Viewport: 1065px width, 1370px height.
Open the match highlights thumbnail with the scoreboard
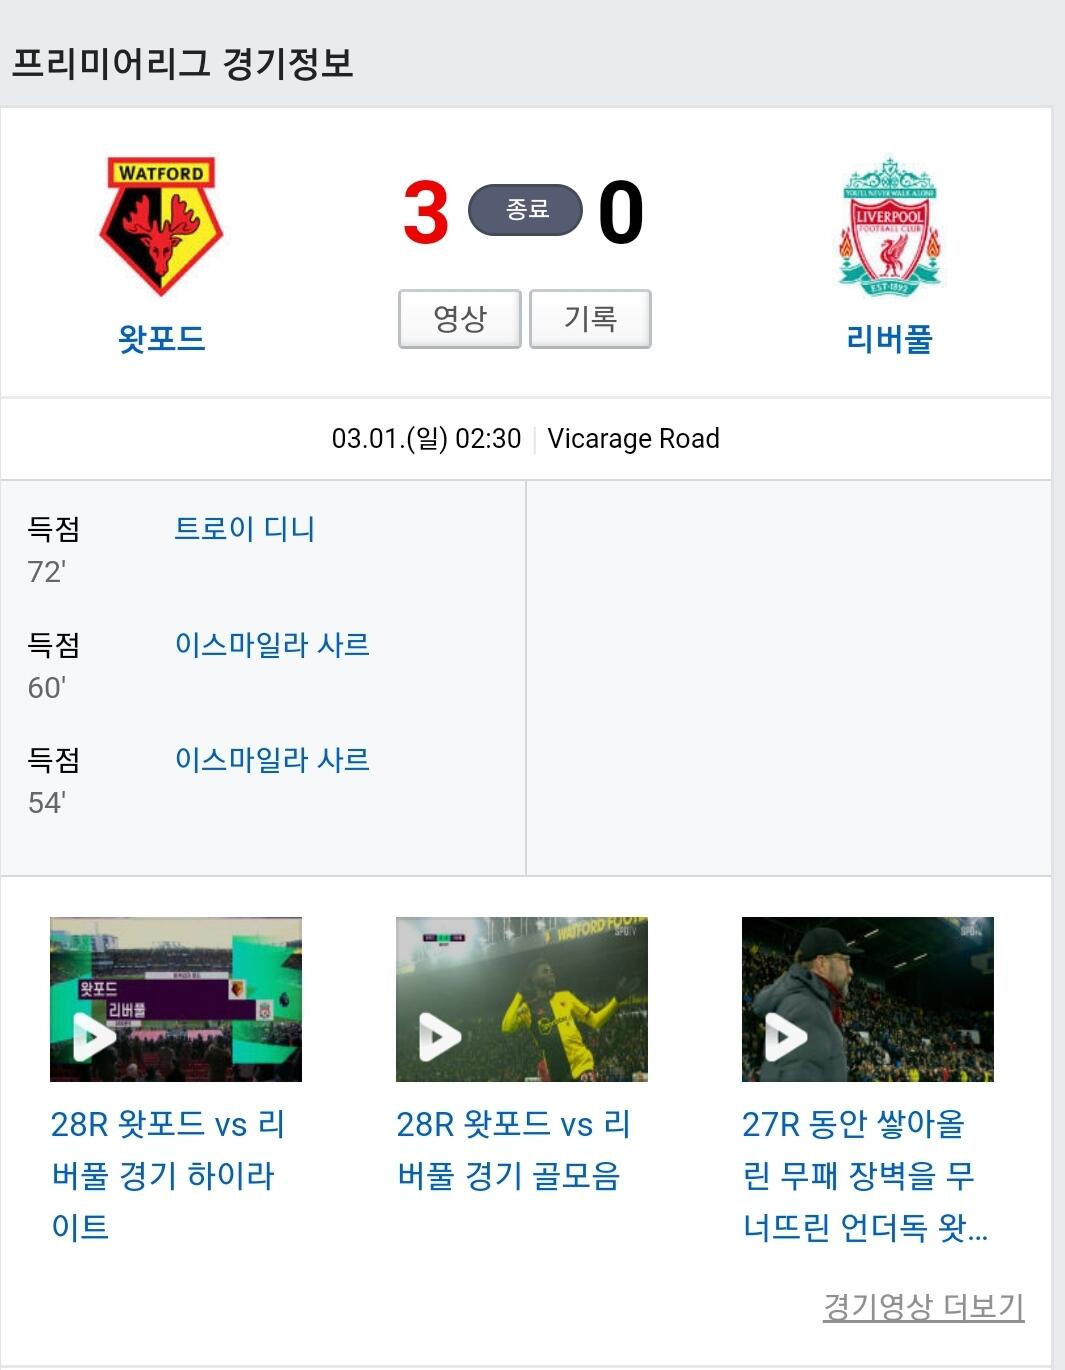[x=176, y=999]
